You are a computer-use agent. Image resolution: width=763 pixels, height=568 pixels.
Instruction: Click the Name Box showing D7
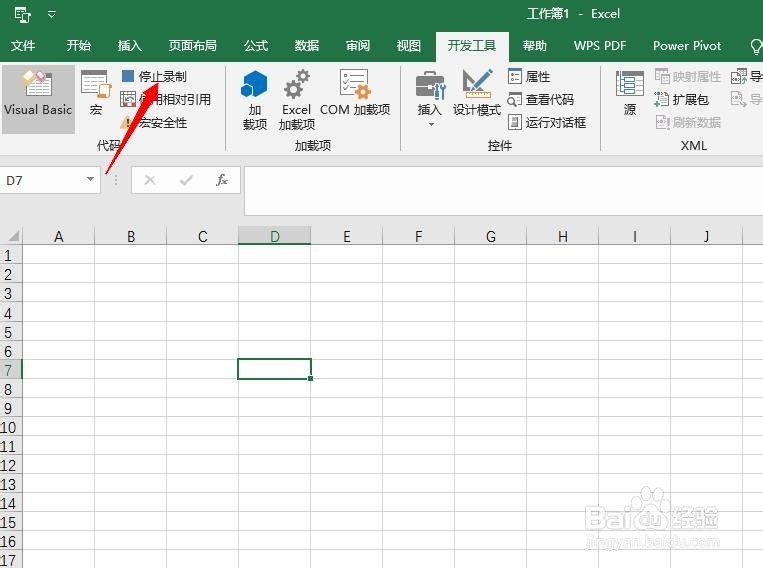pos(43,181)
